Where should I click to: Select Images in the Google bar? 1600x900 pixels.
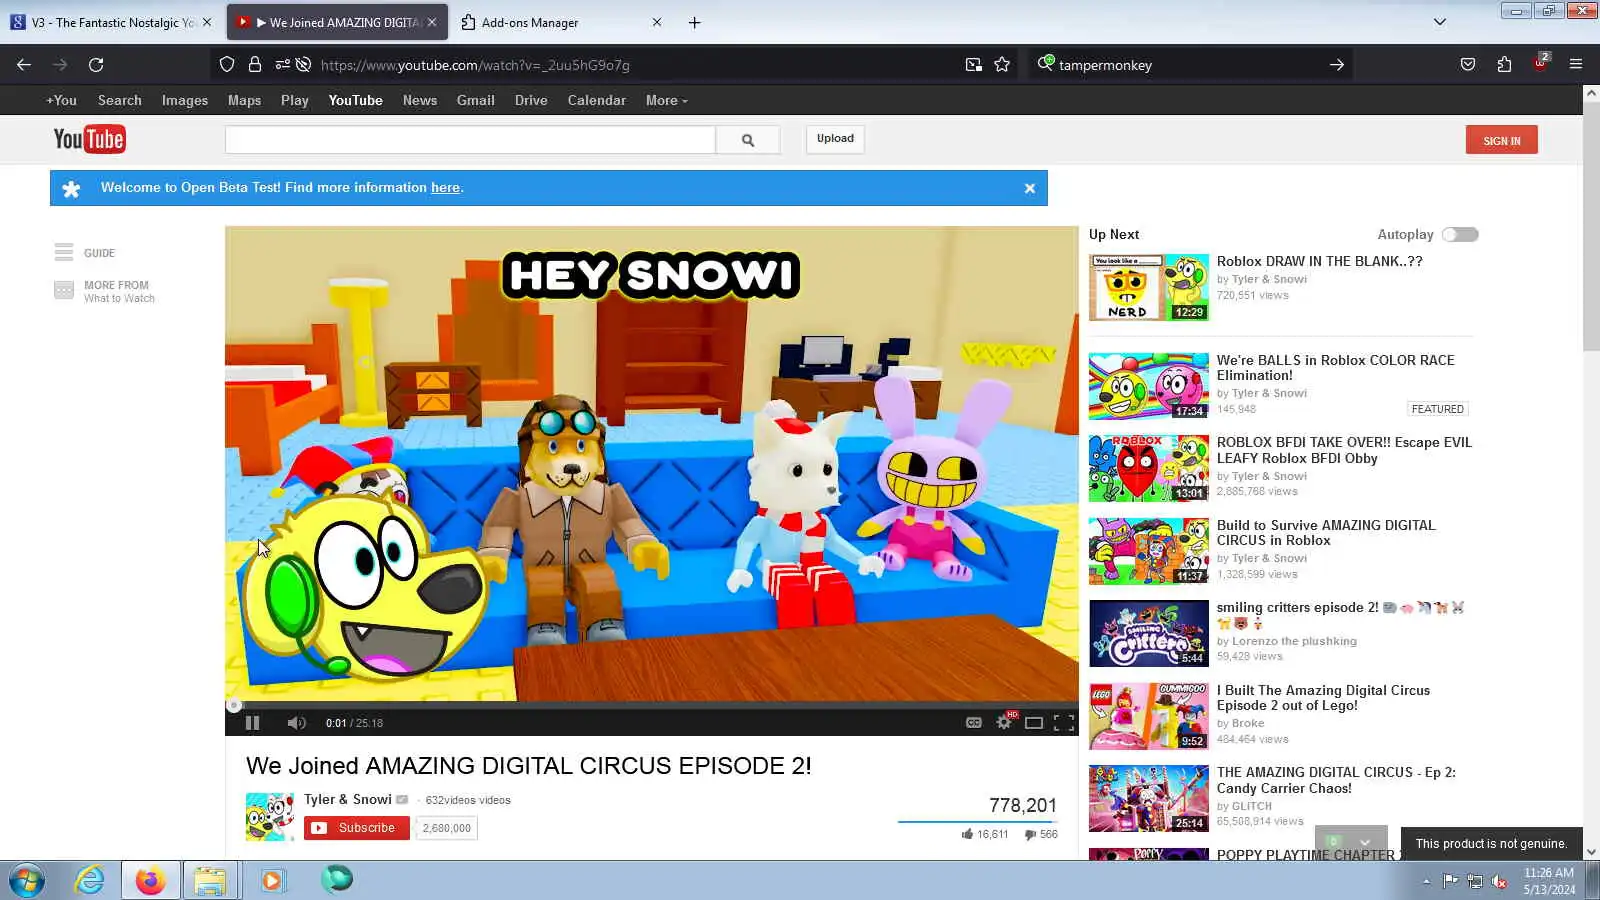coord(185,100)
